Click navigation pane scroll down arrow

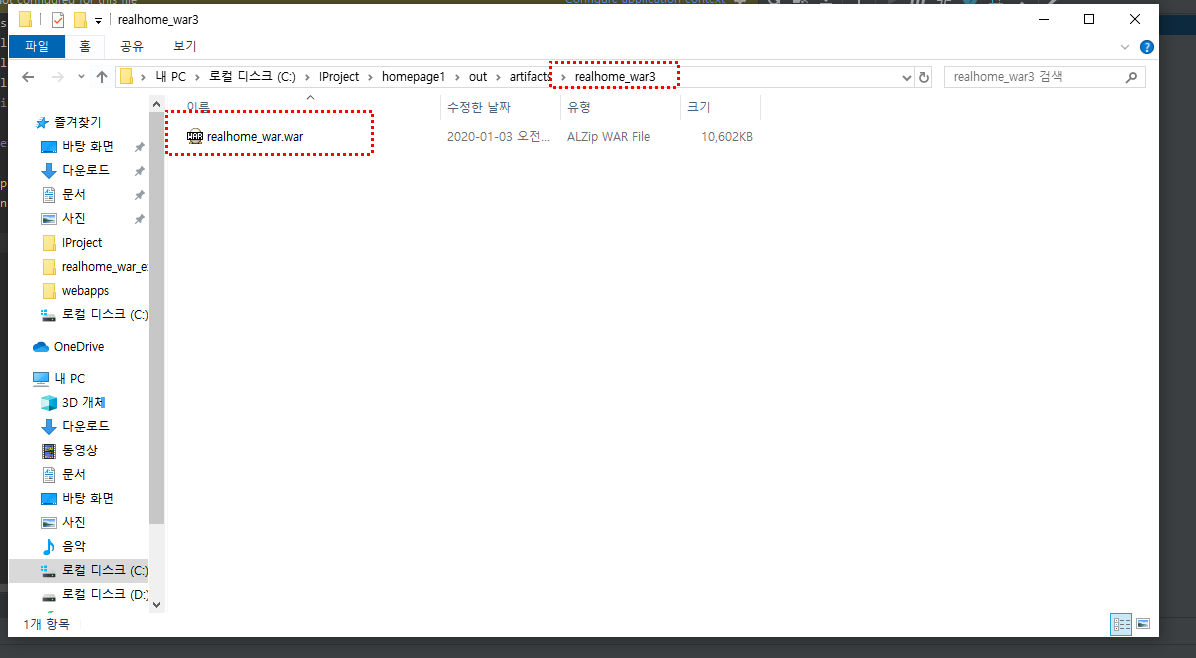tap(156, 605)
